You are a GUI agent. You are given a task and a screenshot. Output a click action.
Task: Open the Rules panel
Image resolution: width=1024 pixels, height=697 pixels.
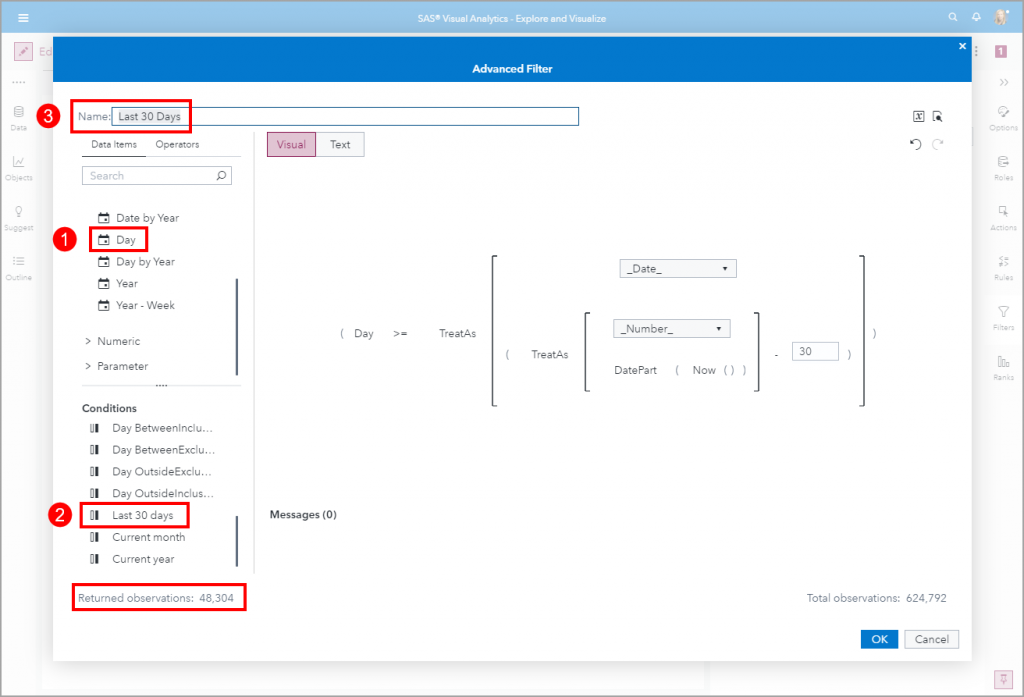[x=1005, y=265]
